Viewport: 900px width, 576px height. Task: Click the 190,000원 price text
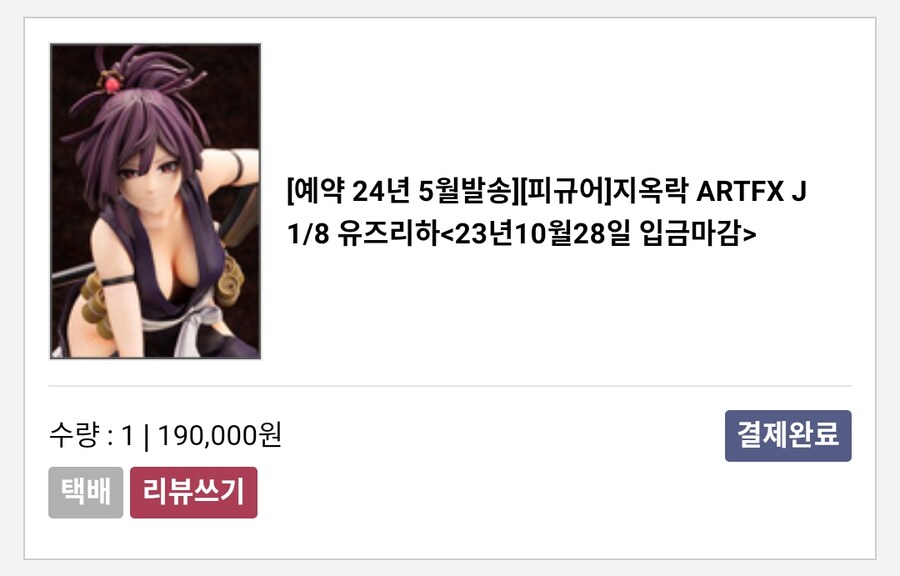219,435
